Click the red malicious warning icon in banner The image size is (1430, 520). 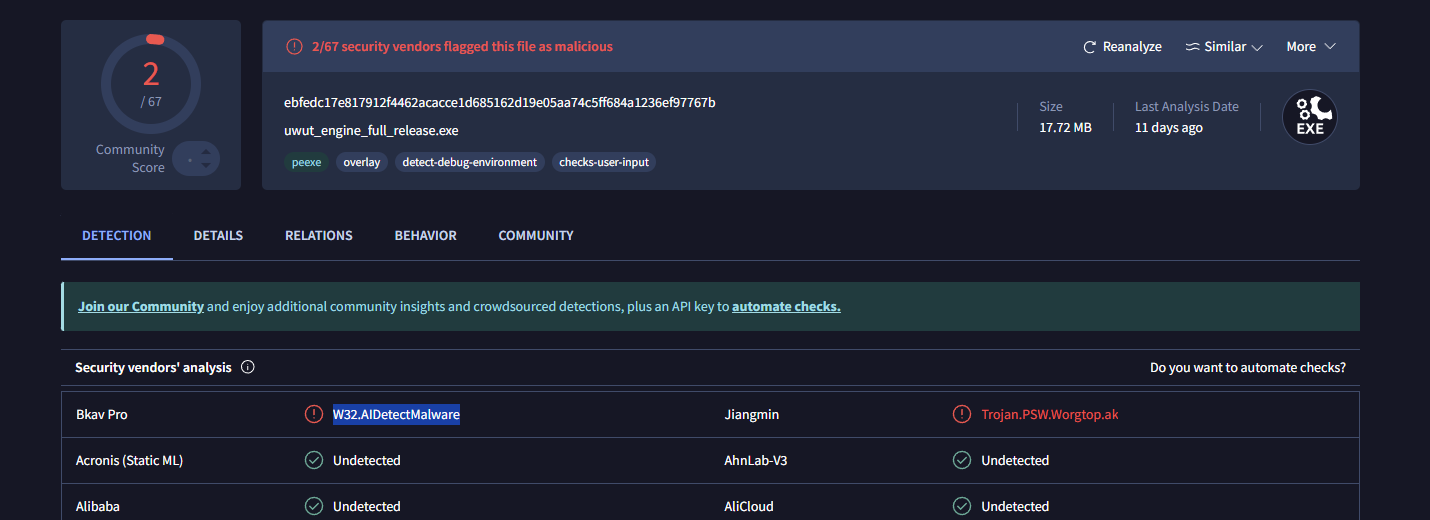[294, 46]
